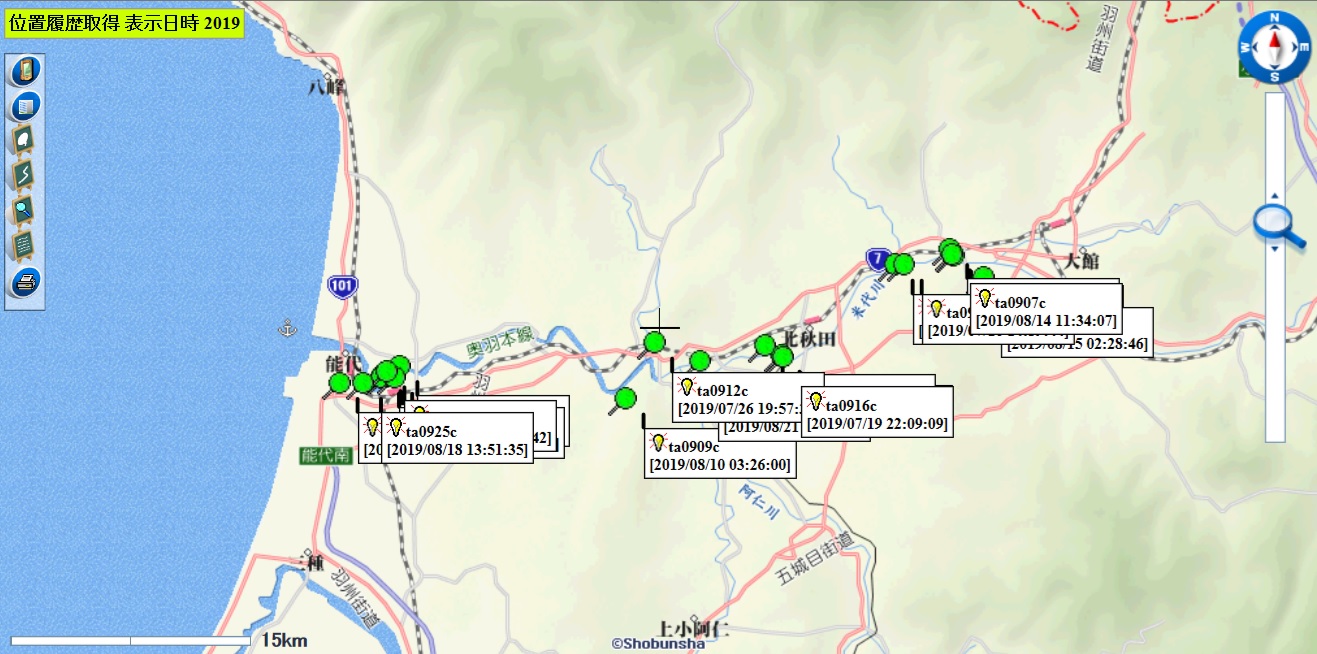Click the compass rose icon

[1274, 47]
